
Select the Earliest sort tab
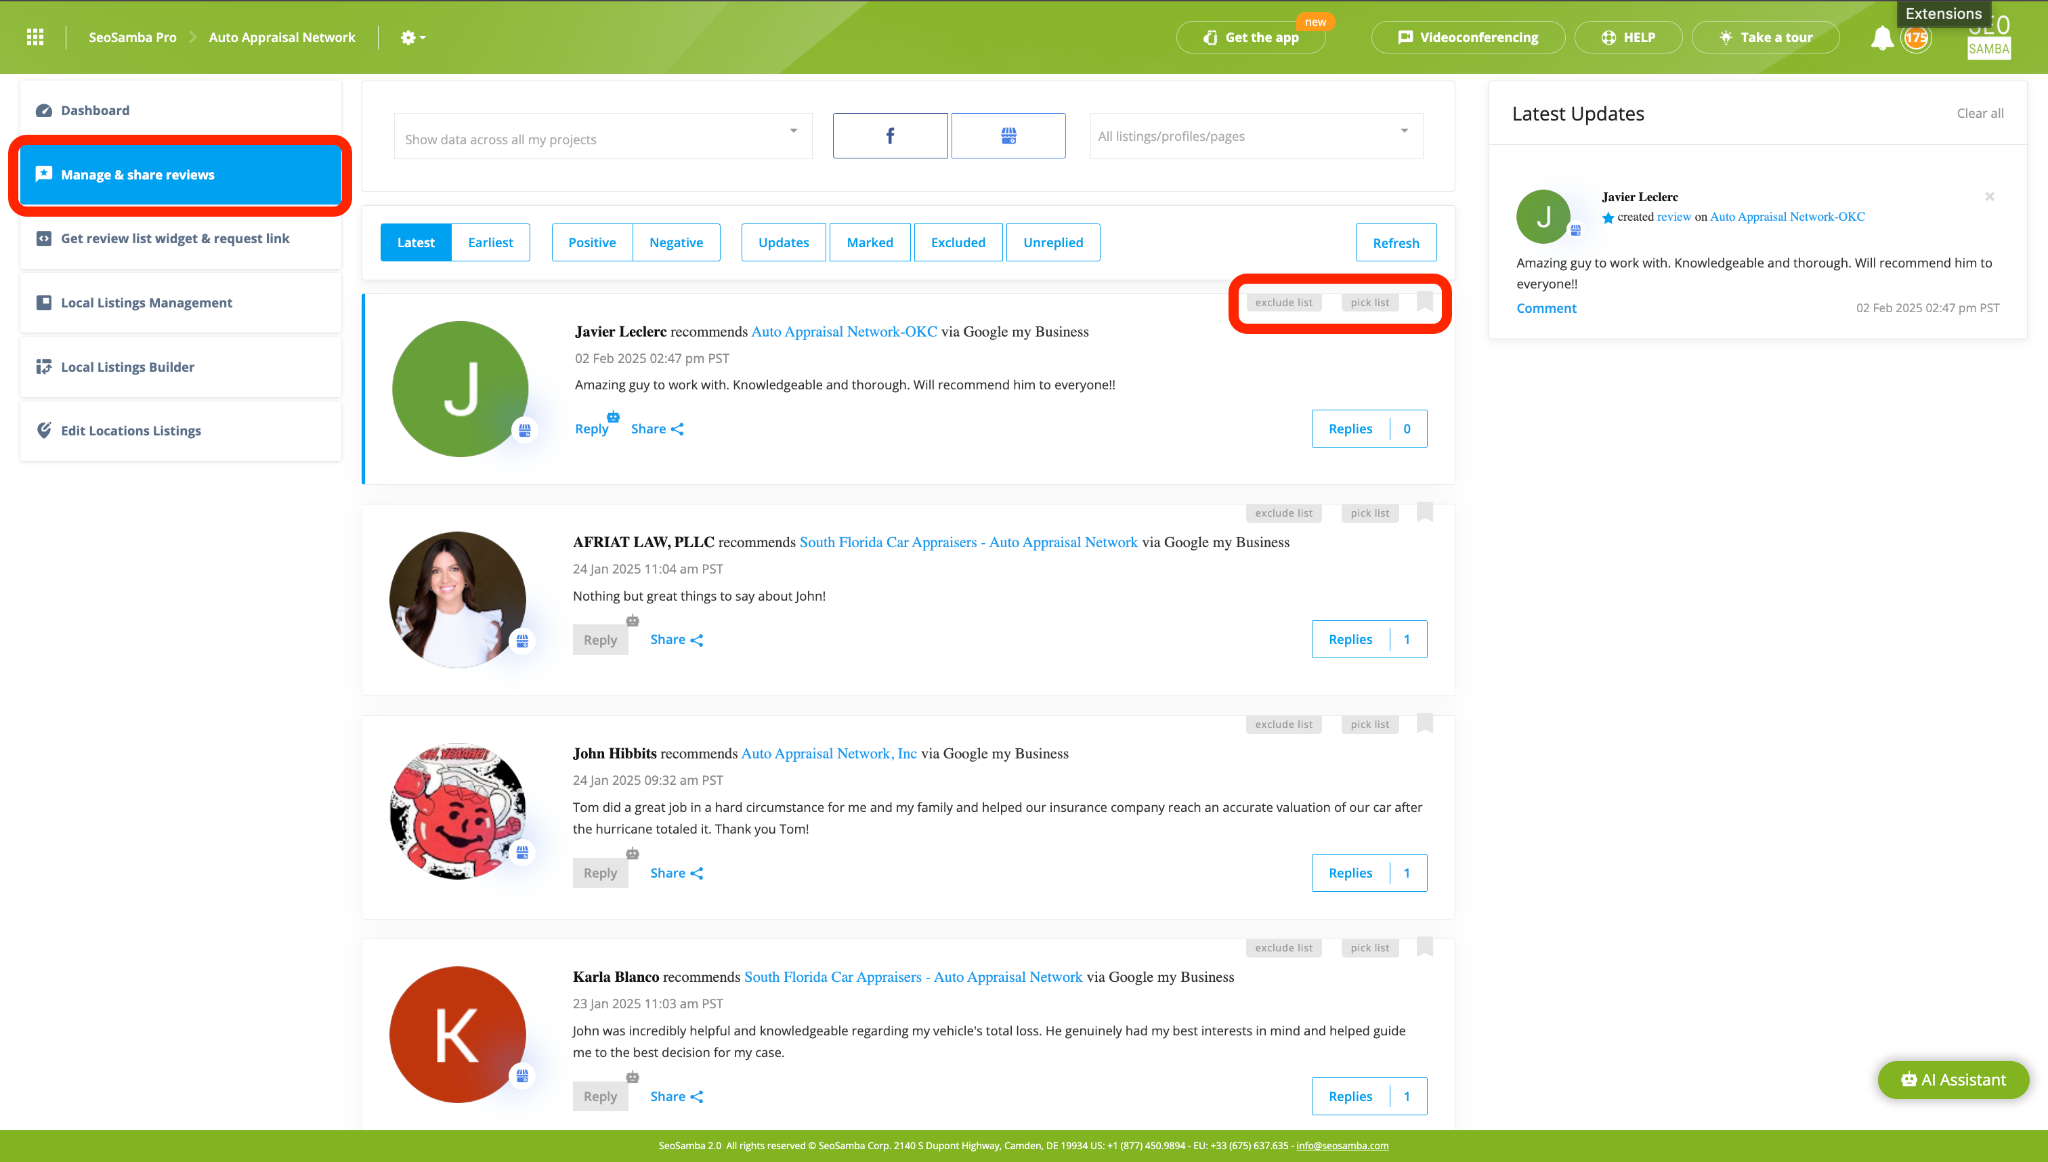[490, 242]
